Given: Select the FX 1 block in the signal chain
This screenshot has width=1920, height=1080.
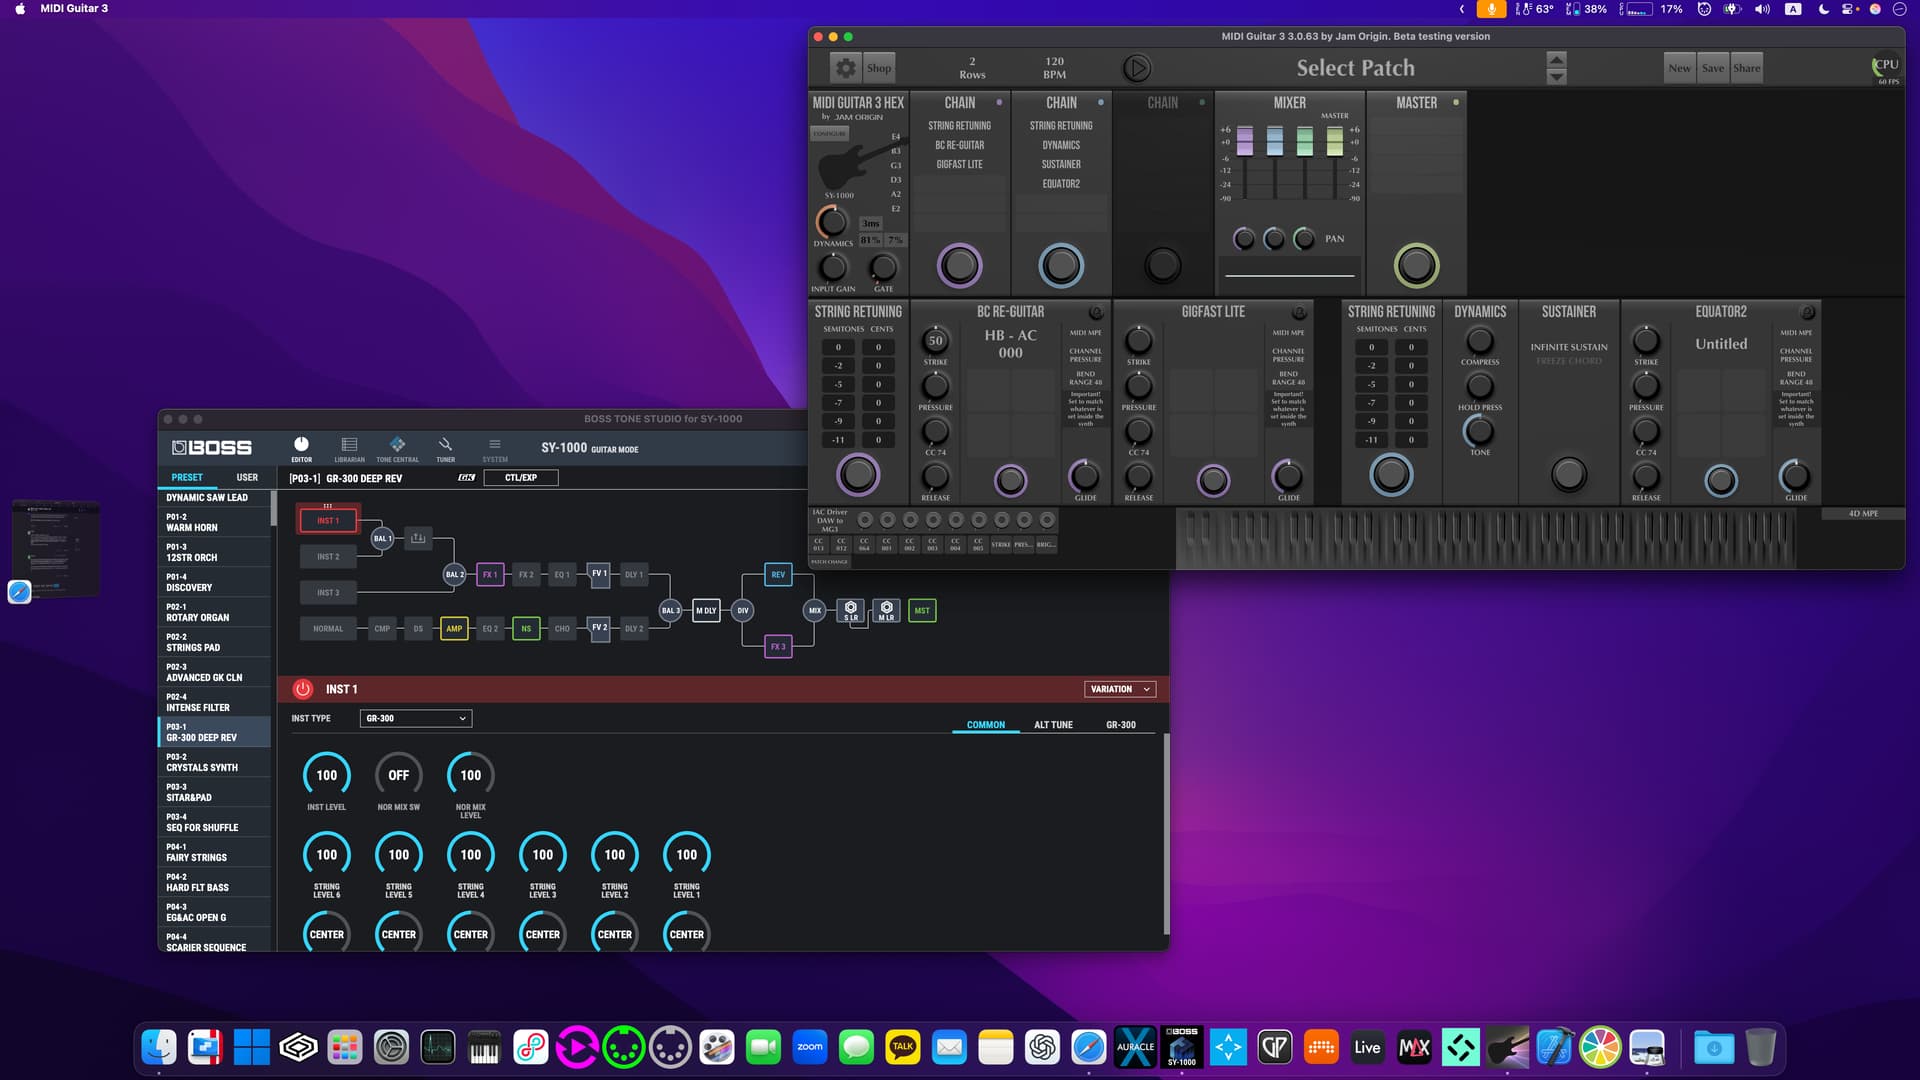Looking at the screenshot, I should pyautogui.click(x=490, y=575).
